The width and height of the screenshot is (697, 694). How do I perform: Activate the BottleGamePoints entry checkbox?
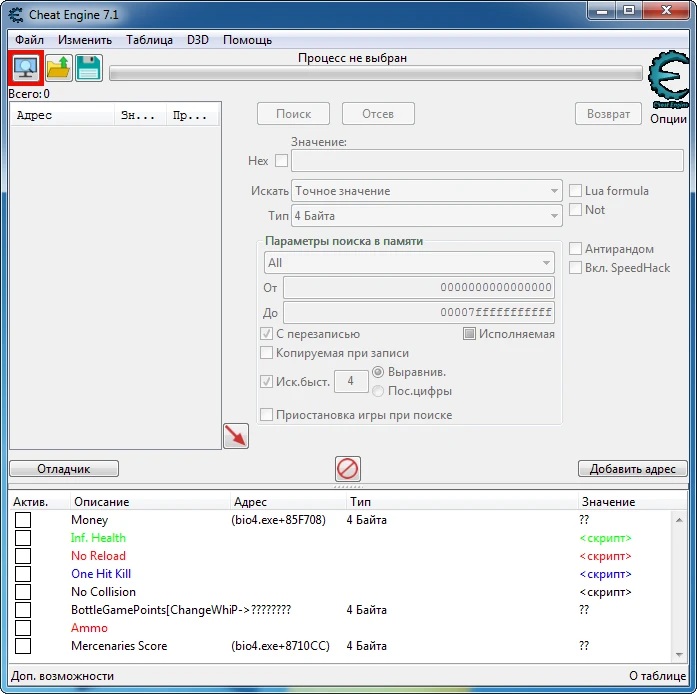tap(23, 610)
